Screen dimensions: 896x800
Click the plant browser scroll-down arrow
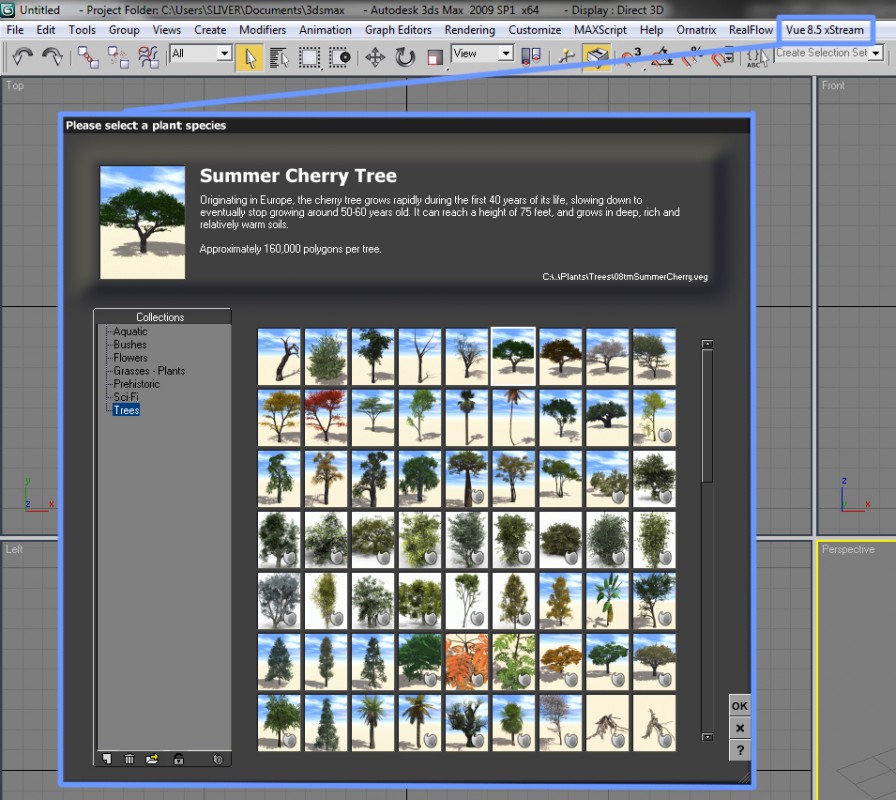click(x=707, y=737)
